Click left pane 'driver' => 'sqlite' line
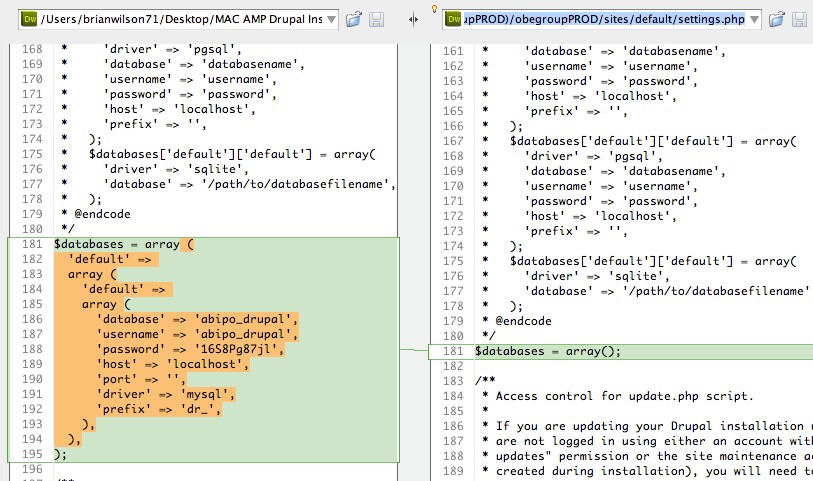This screenshot has width=813, height=481. click(176, 169)
